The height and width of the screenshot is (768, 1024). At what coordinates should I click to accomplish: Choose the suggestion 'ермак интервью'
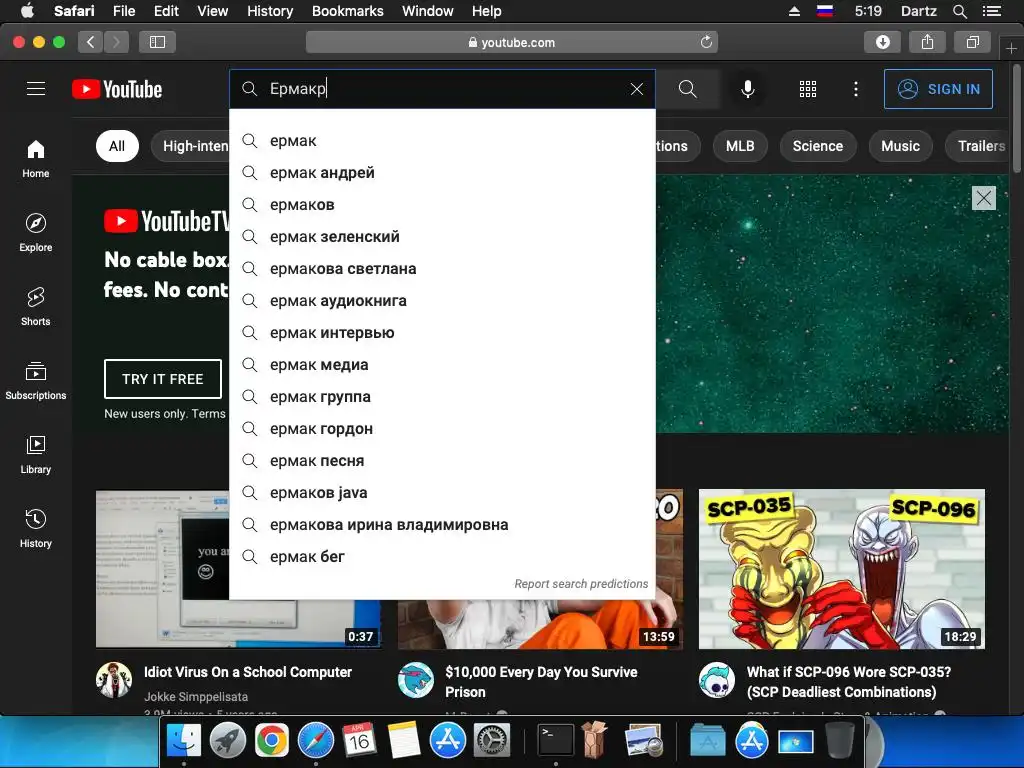tap(442, 332)
